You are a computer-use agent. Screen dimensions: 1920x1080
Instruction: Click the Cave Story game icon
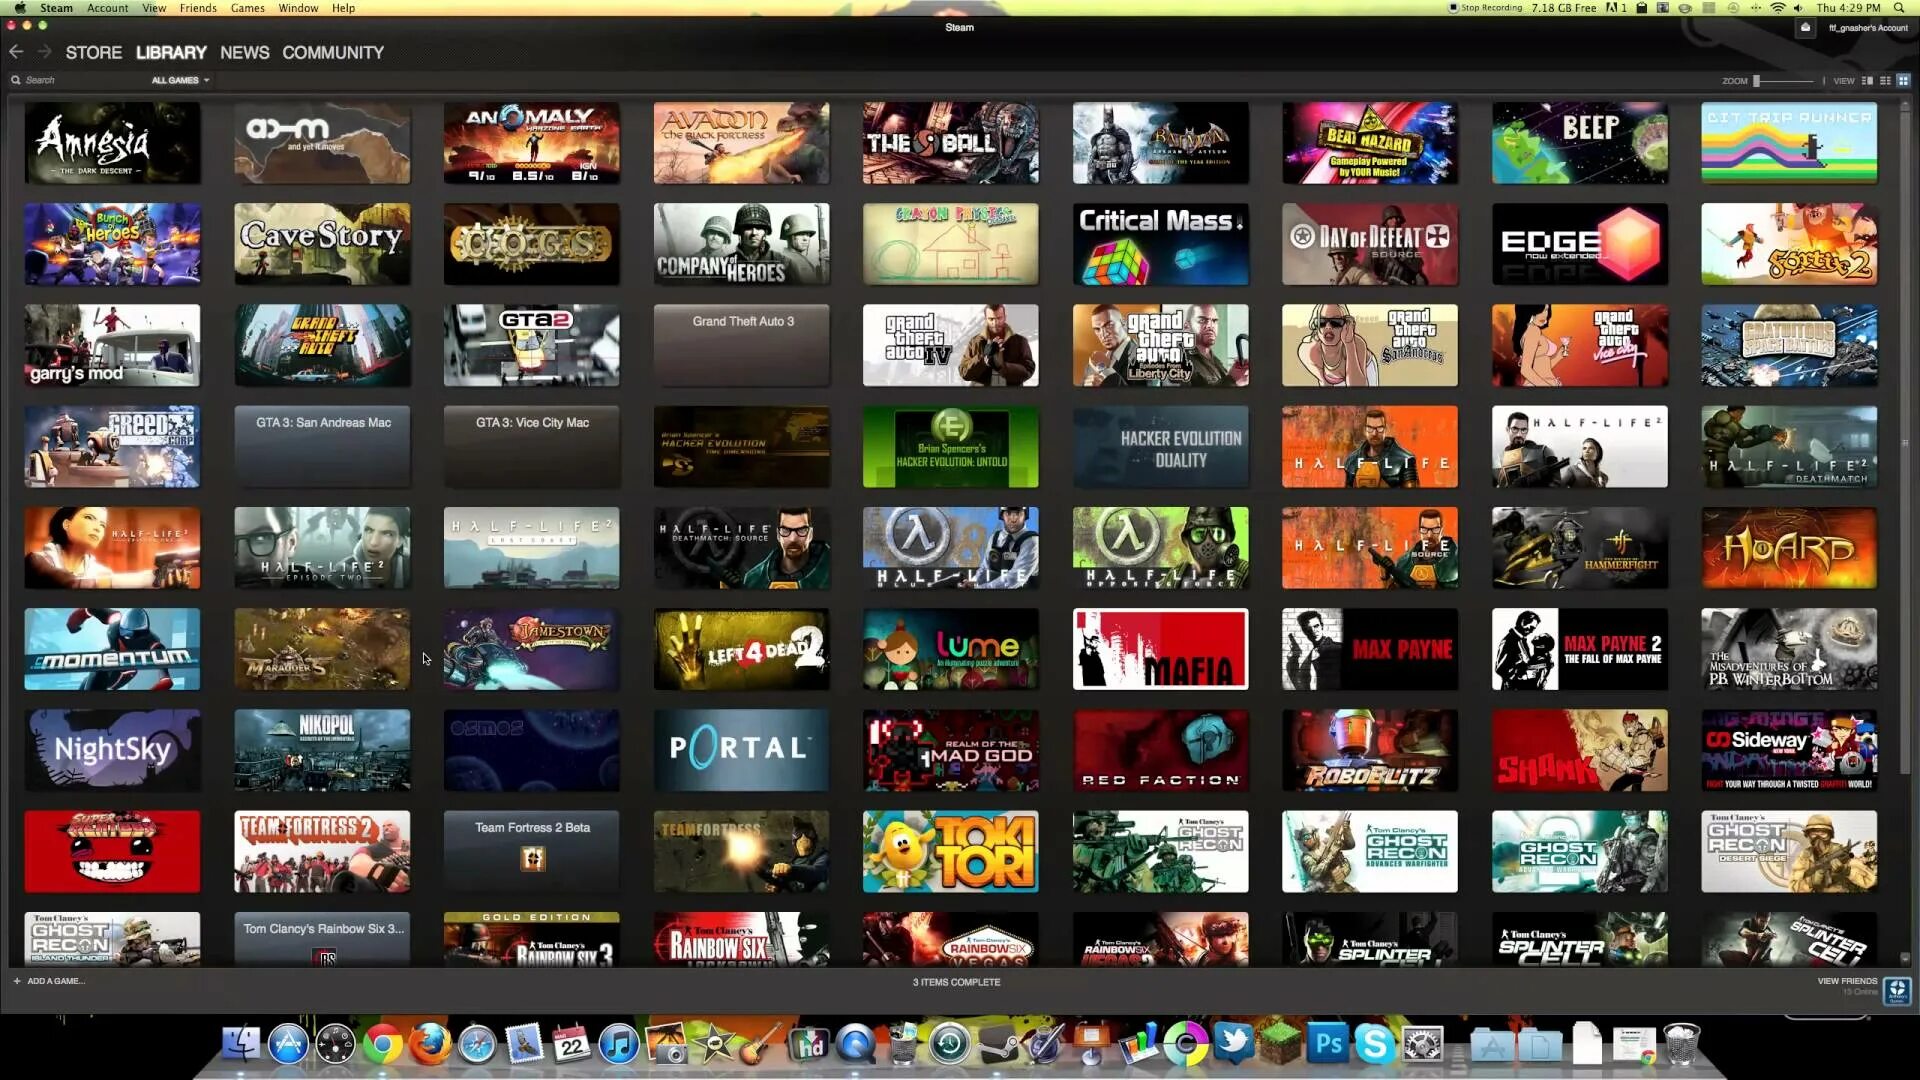coord(322,244)
